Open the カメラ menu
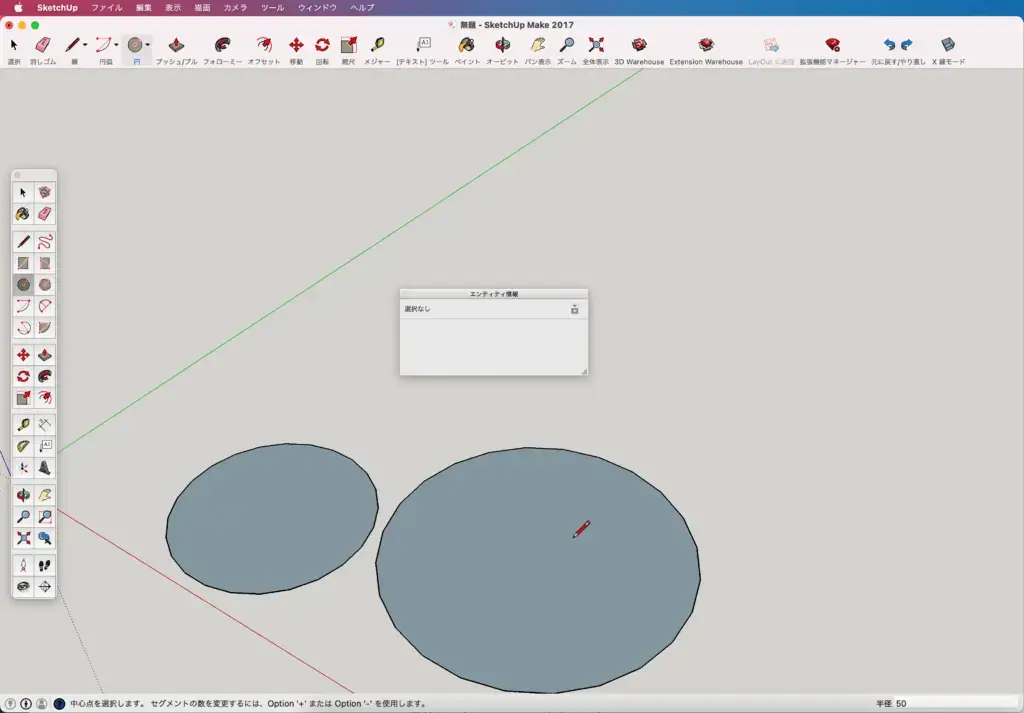The width and height of the screenshot is (1024, 713). pyautogui.click(x=235, y=7)
